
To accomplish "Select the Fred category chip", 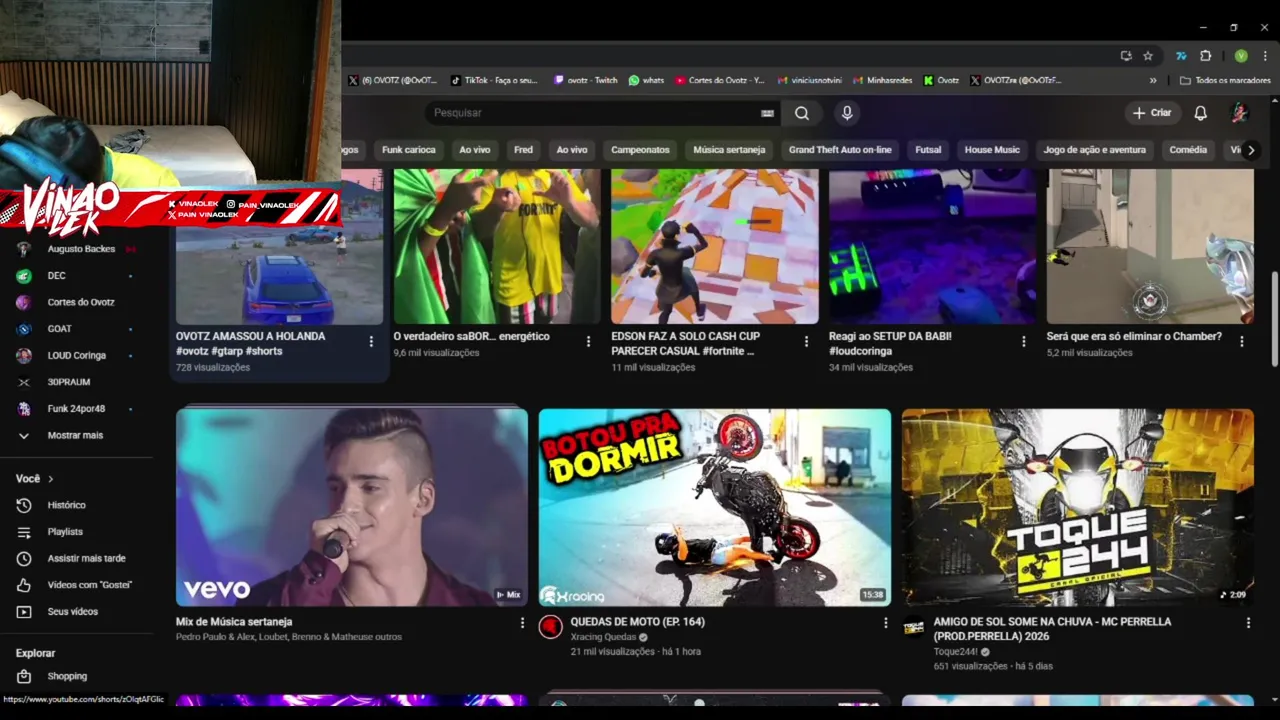I will [523, 150].
